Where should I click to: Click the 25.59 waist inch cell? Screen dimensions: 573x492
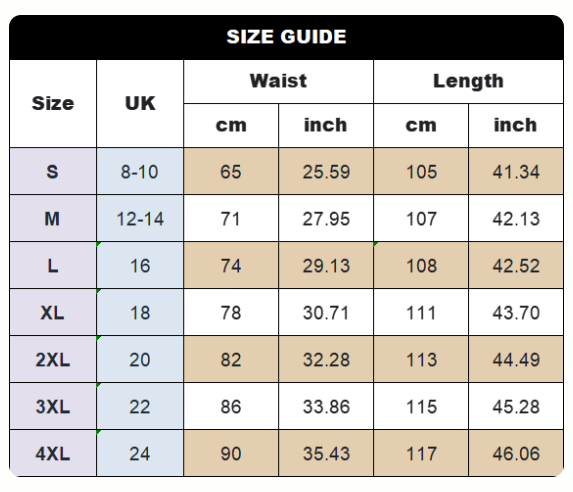coord(326,171)
